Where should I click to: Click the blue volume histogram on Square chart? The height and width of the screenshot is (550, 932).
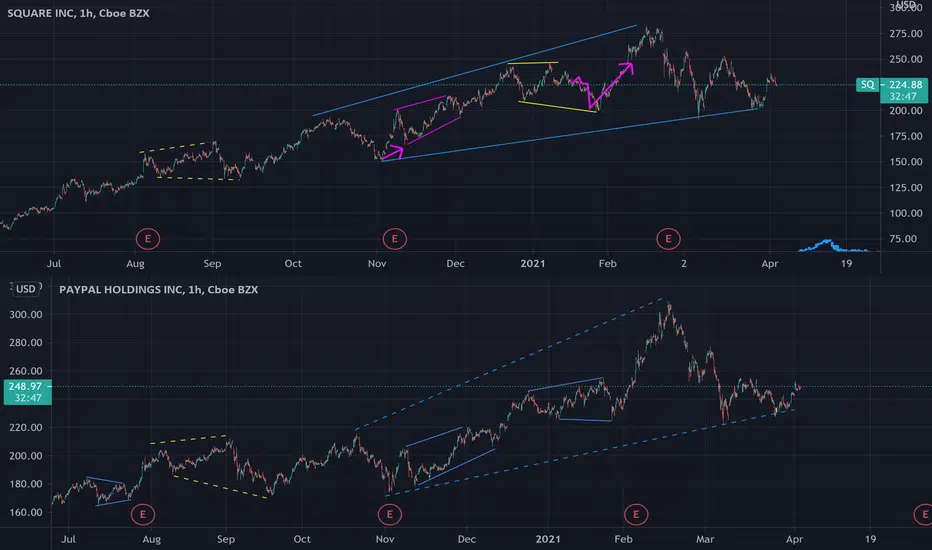(832, 246)
